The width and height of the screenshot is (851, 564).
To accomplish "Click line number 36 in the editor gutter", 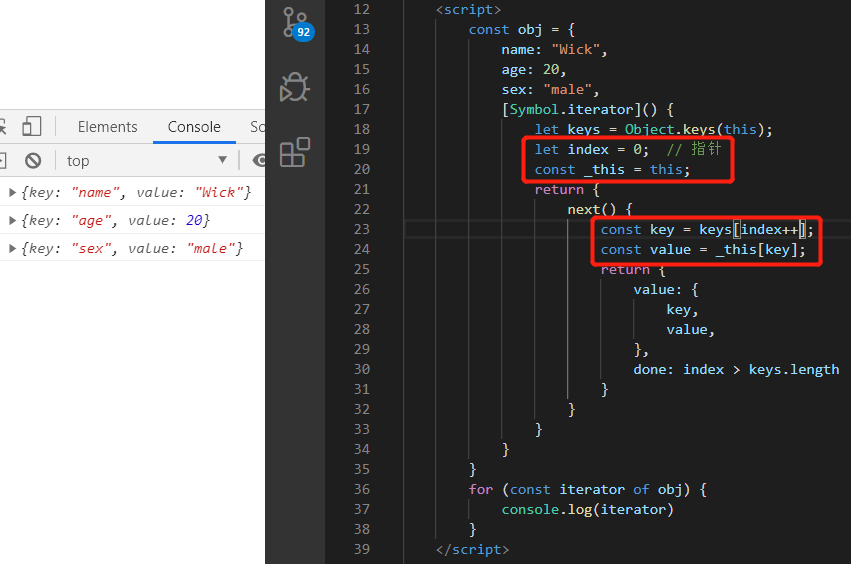I will point(361,489).
